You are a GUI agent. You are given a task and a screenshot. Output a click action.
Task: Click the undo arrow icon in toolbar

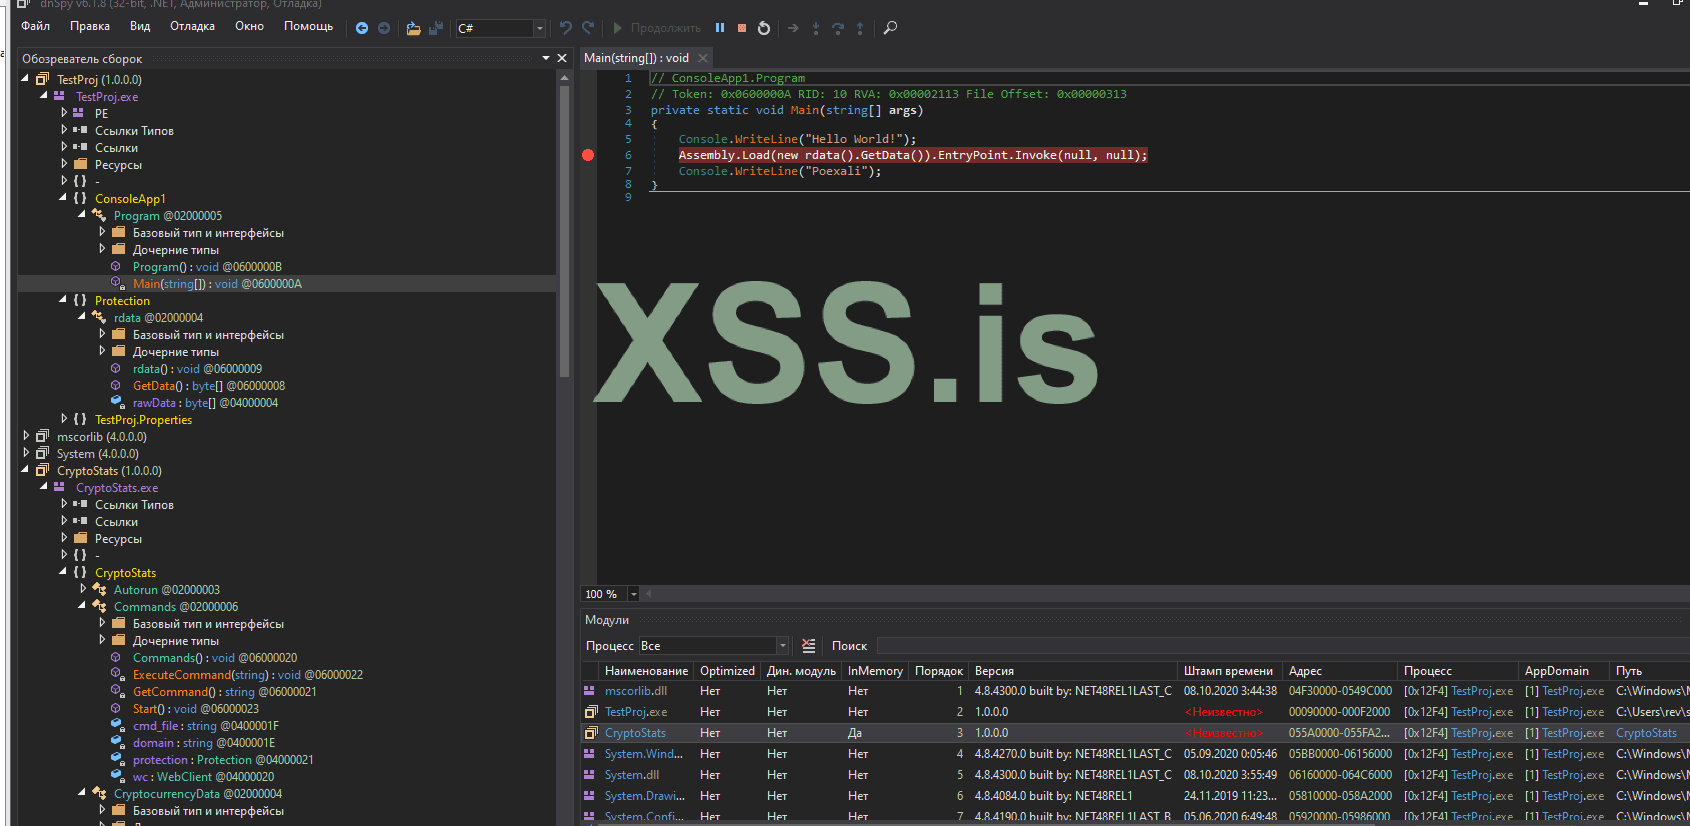[x=566, y=28]
